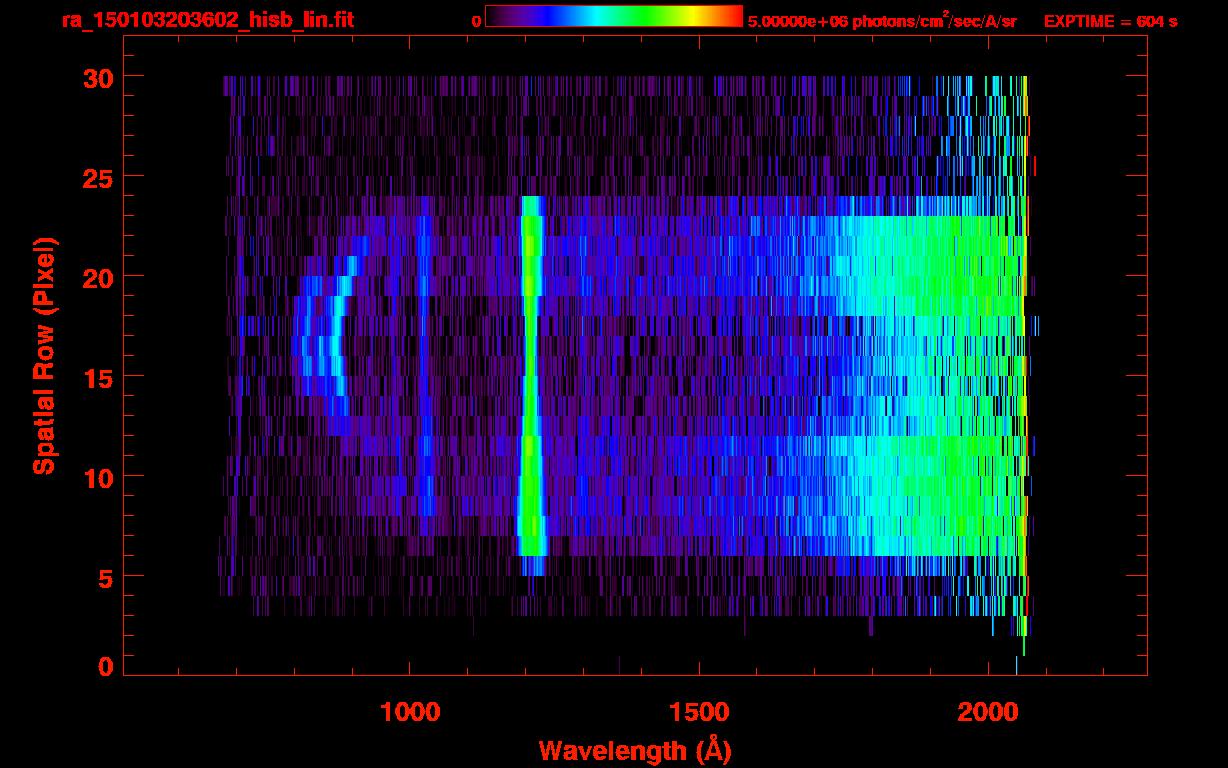Click the Spatial Row (Pixel) axis title

pos(44,355)
